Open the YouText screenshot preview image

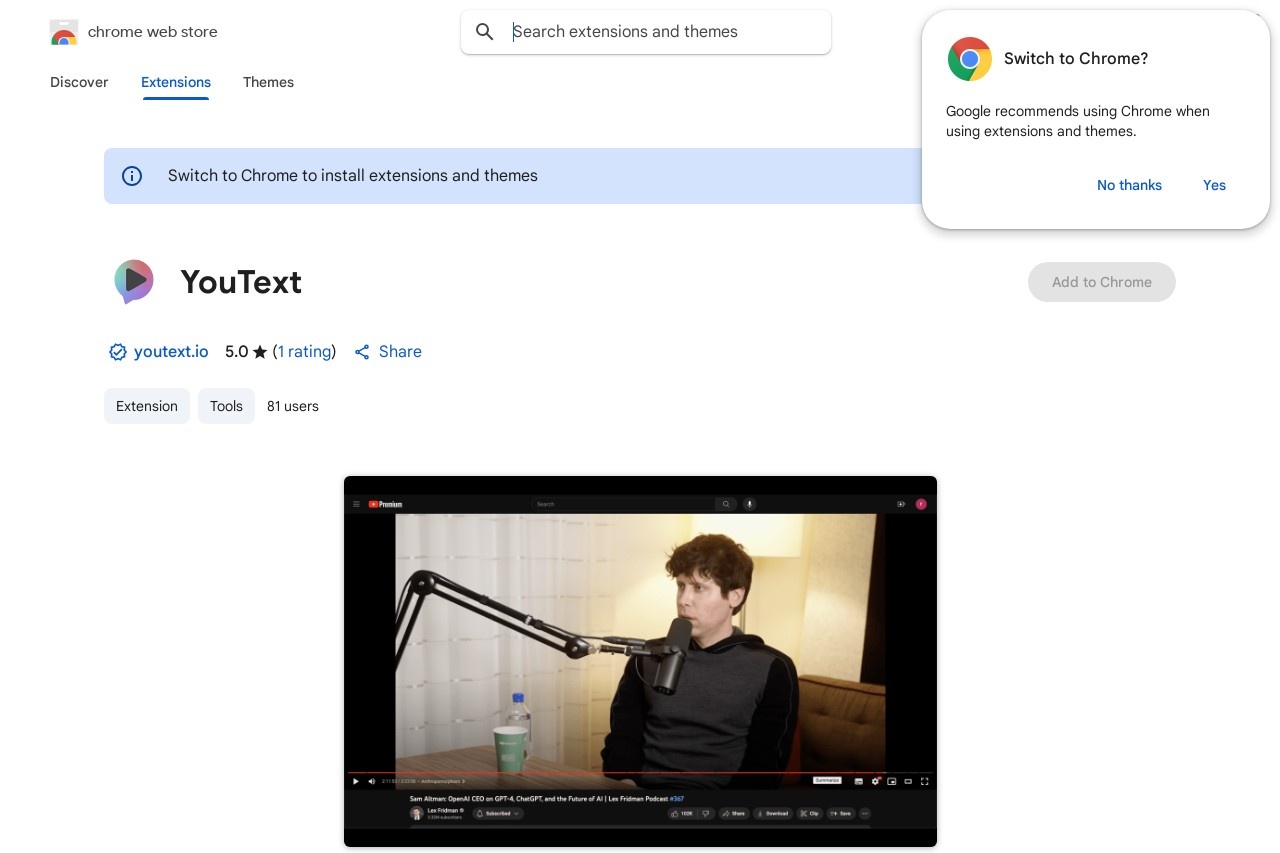click(640, 661)
